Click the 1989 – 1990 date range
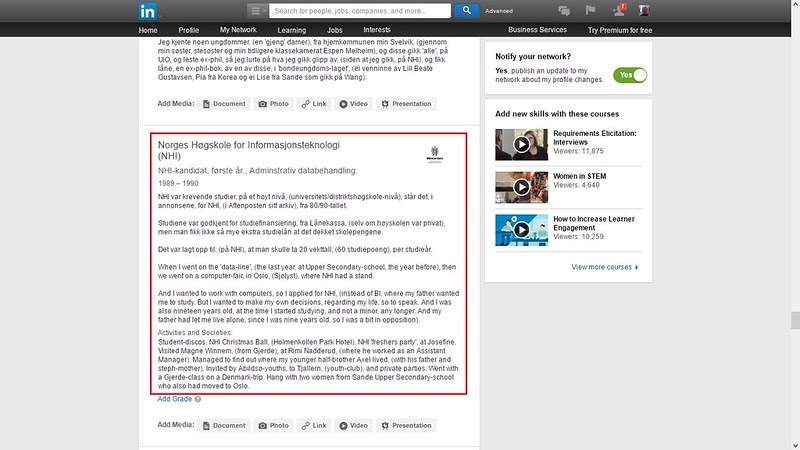 tap(178, 183)
